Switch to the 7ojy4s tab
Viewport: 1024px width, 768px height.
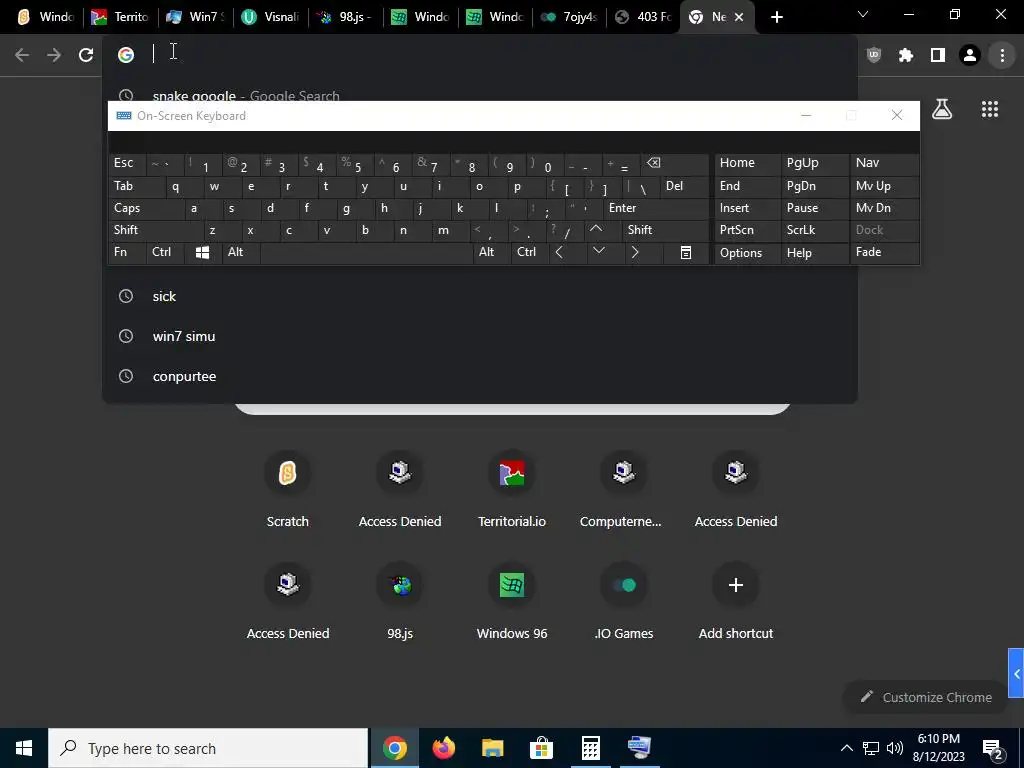(x=570, y=17)
